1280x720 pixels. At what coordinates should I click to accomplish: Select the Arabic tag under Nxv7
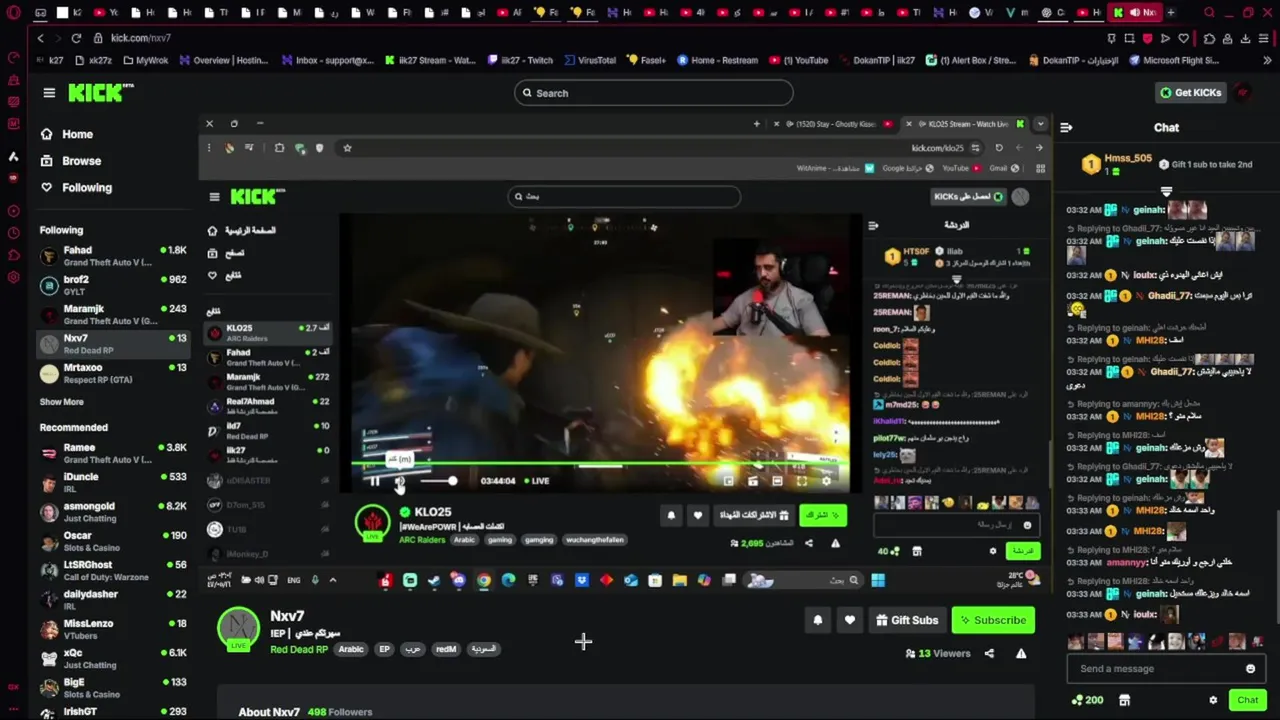point(351,649)
